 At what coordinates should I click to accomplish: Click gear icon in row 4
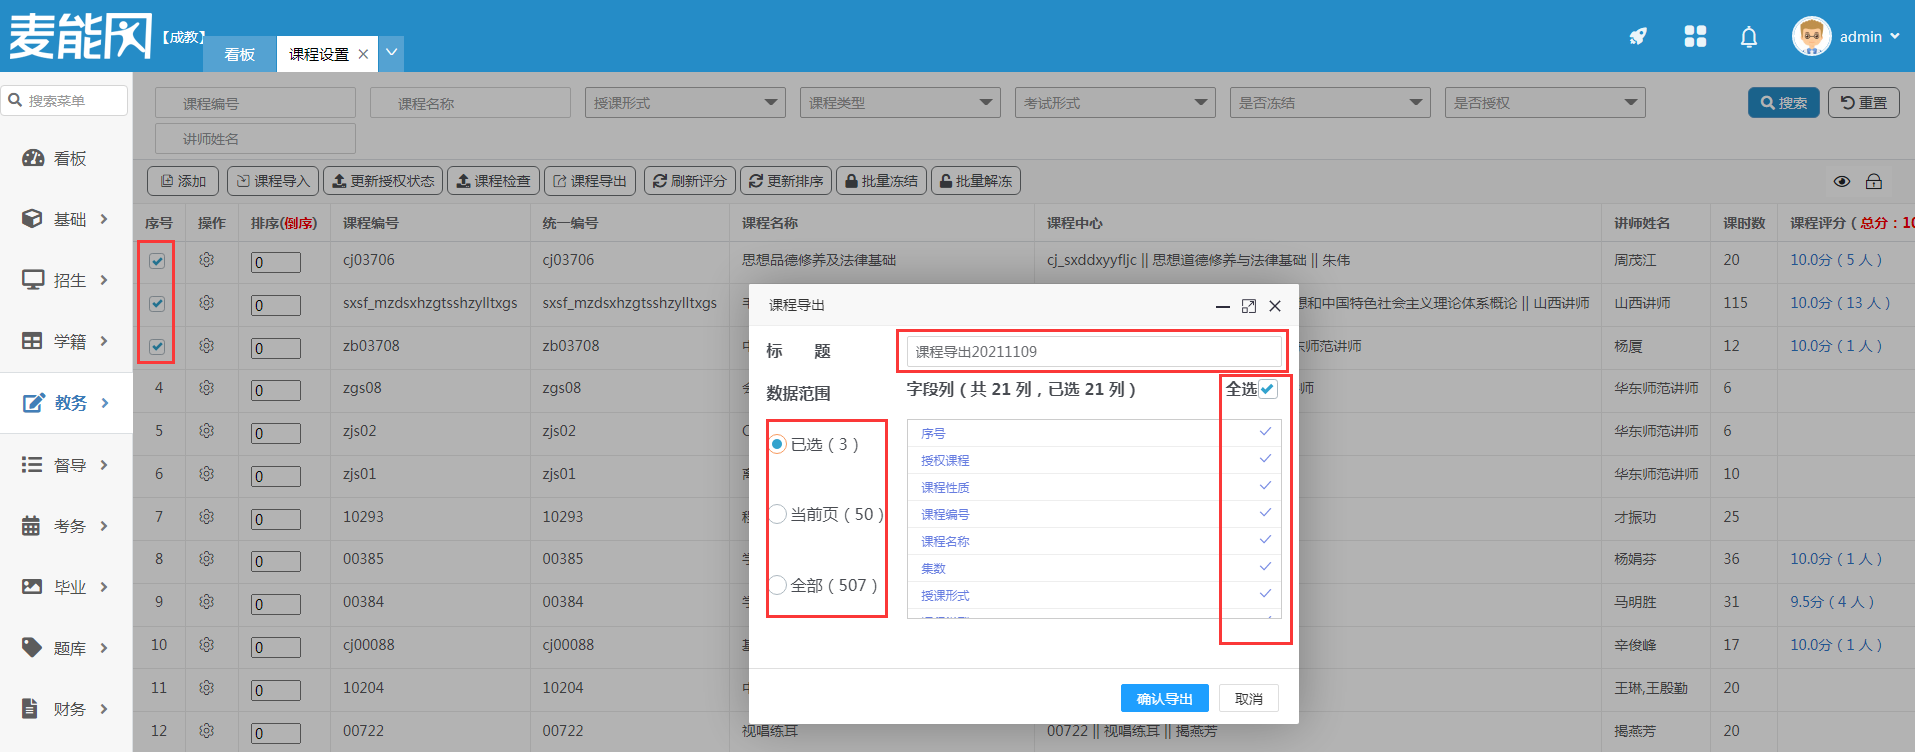click(x=207, y=388)
